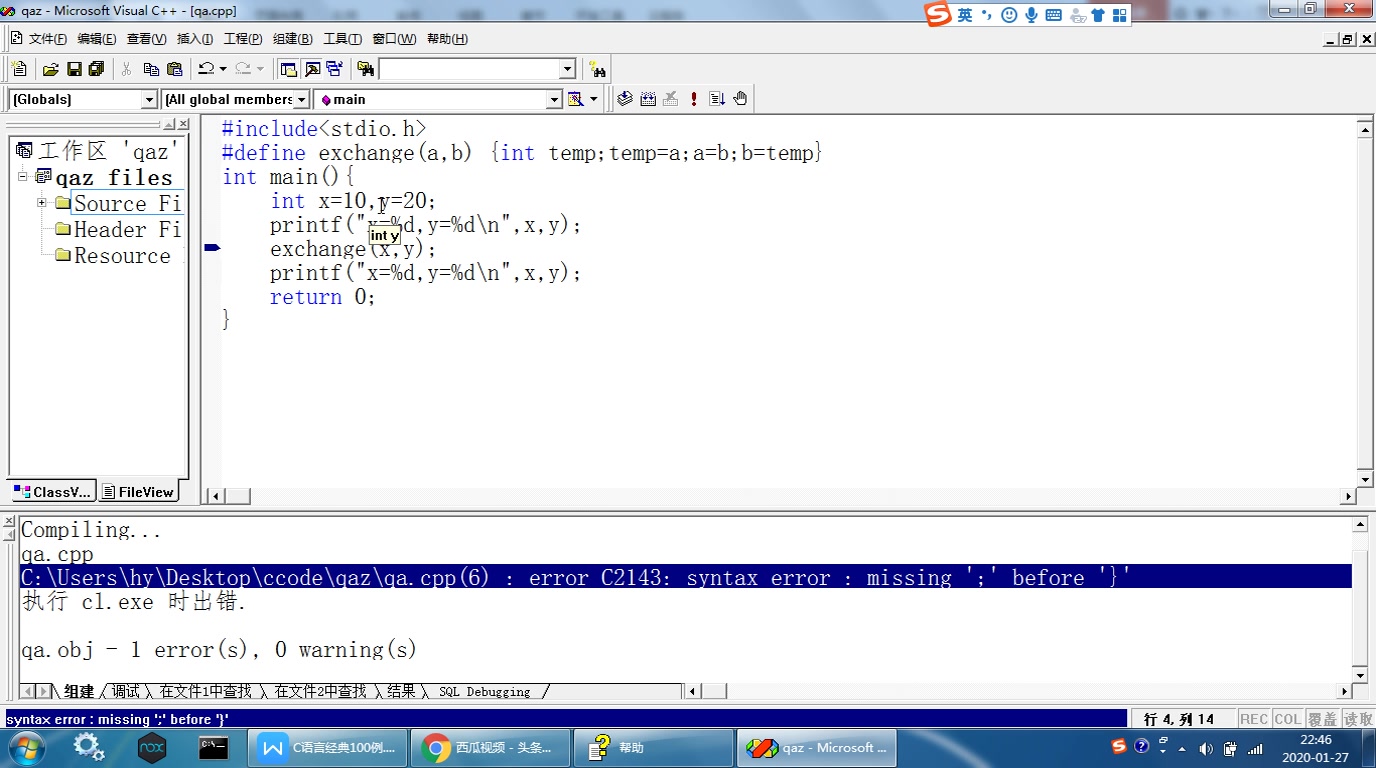
Task: Click the hand Insert/Remove Breakpoint icon
Action: pyautogui.click(x=740, y=99)
